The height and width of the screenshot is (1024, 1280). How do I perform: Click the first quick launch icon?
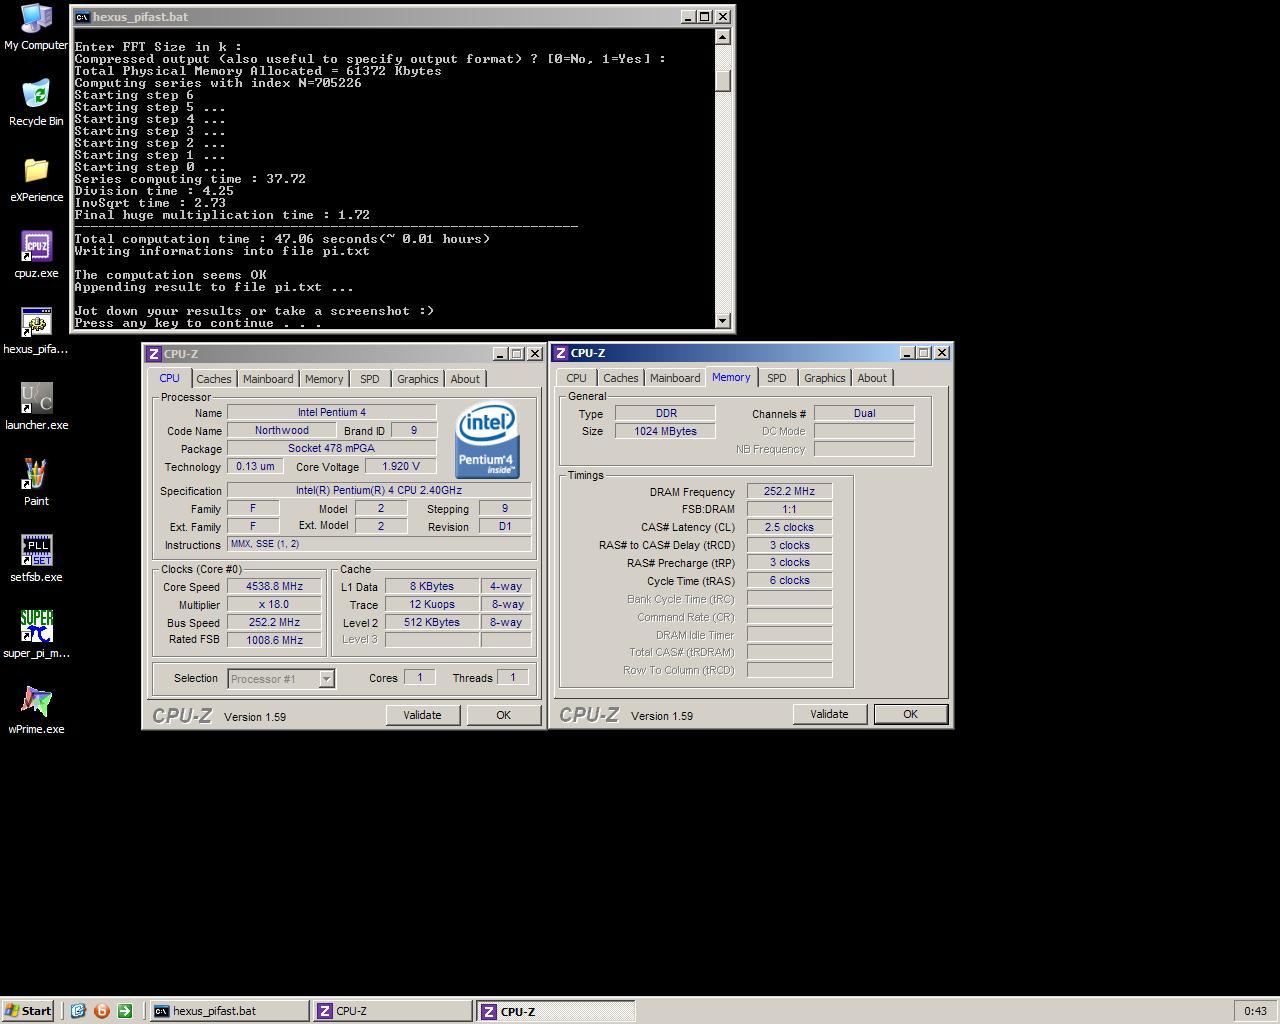[78, 1011]
